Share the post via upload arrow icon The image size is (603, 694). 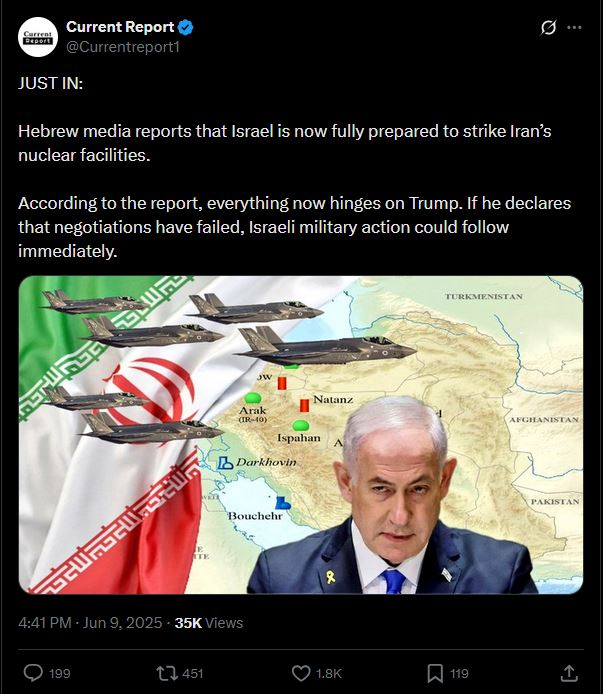point(569,673)
